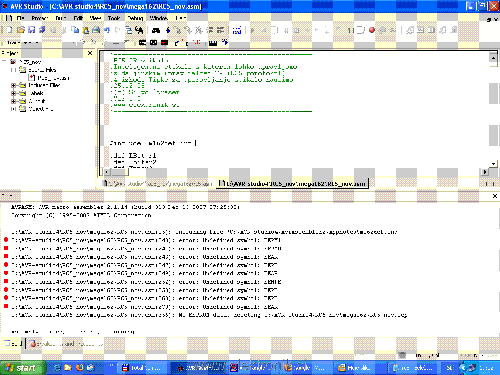Editor vertical scrollbar up arrow
The image size is (500, 375).
click(x=493, y=58)
